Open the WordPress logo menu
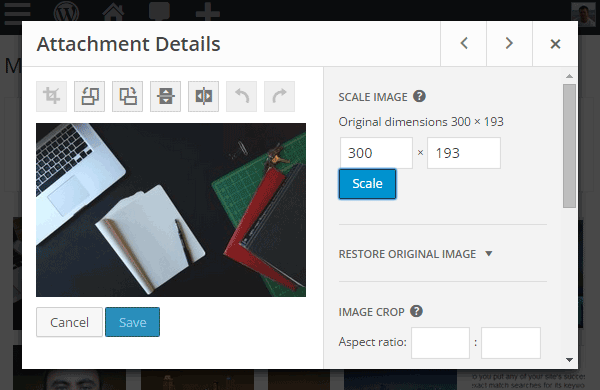600x390 pixels. pyautogui.click(x=66, y=11)
